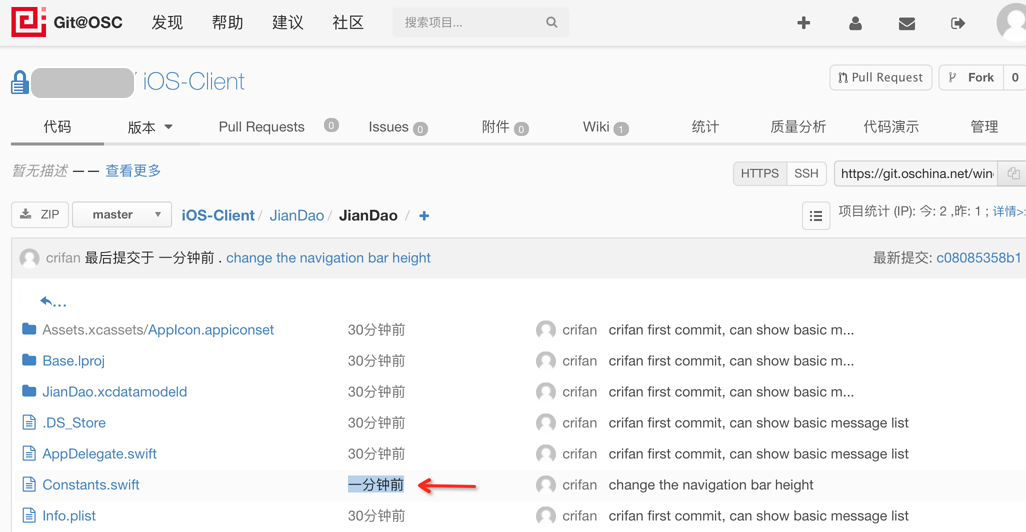Click the private lock icon by project name

pos(20,82)
